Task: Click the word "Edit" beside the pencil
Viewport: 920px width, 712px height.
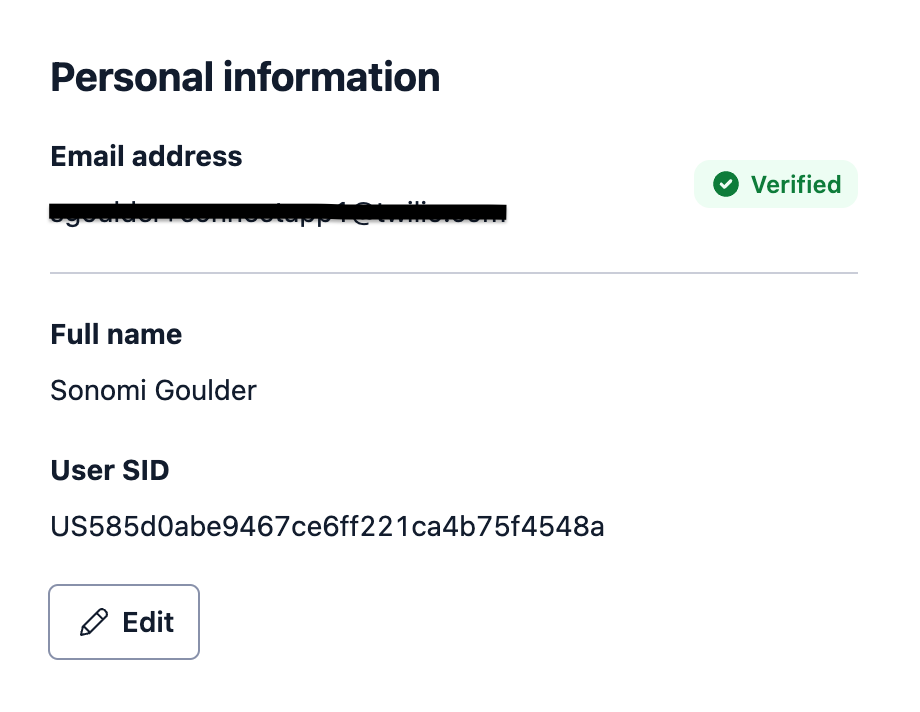Action: tap(148, 622)
